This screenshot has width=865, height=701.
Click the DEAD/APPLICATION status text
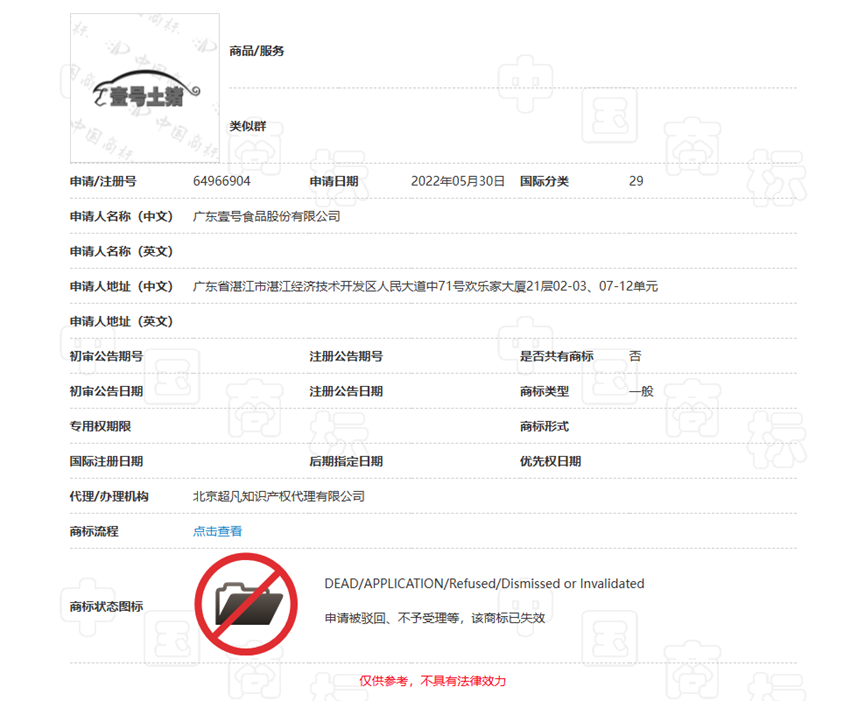484,584
